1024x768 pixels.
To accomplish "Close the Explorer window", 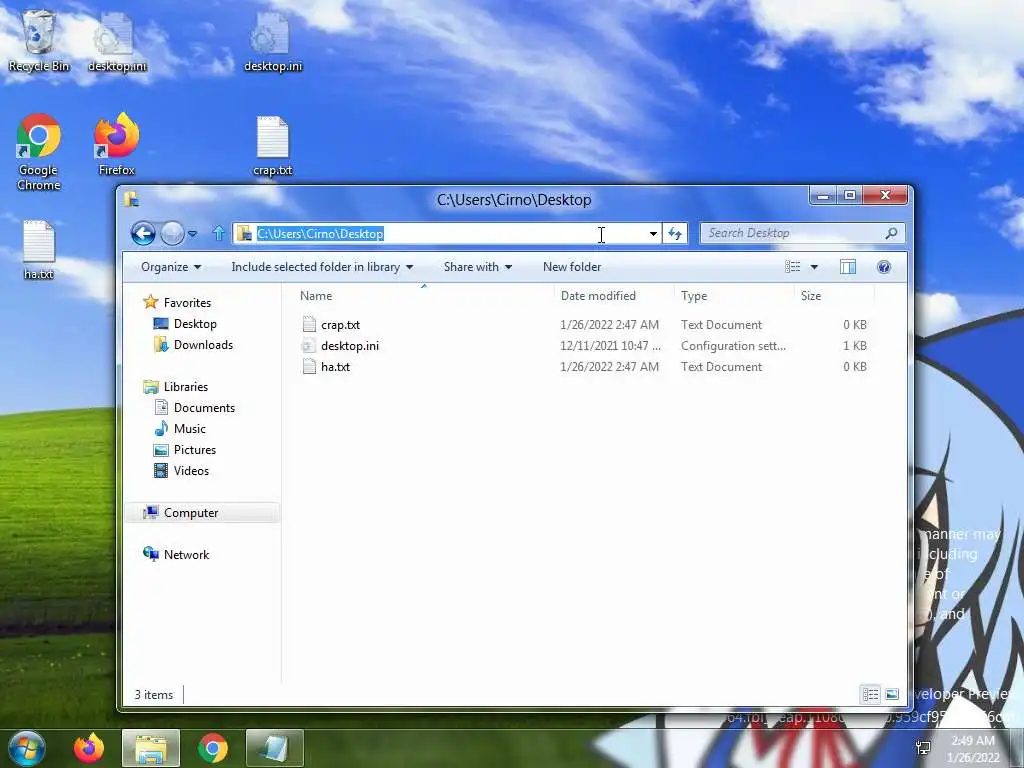I will click(886, 195).
